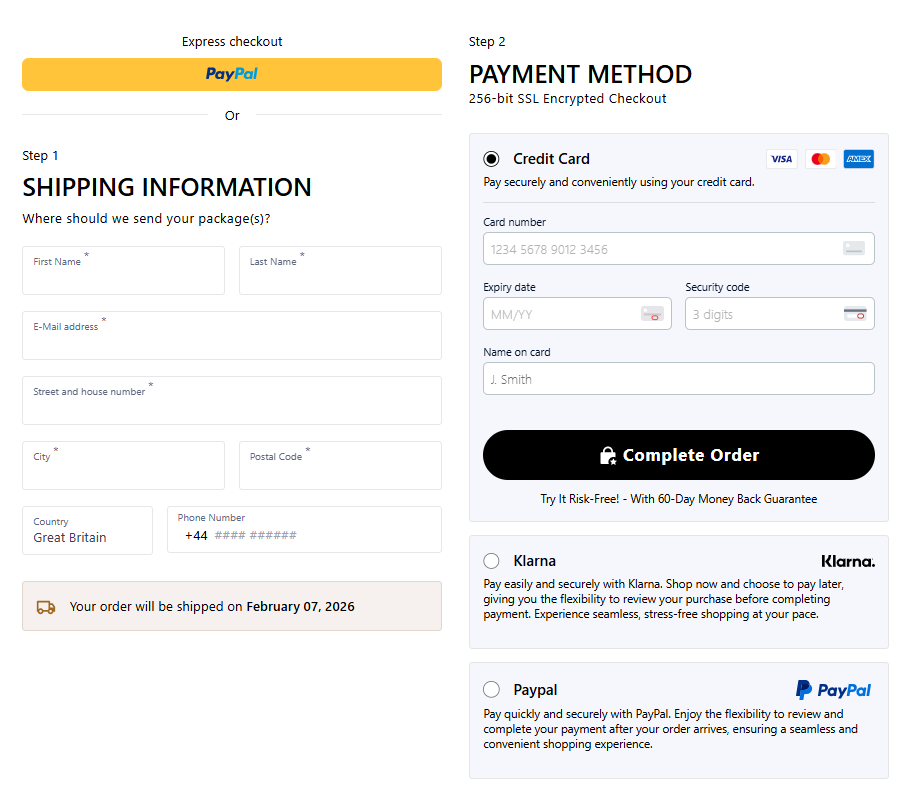The width and height of the screenshot is (912, 787).
Task: Click the Name on card field
Action: [x=678, y=379]
